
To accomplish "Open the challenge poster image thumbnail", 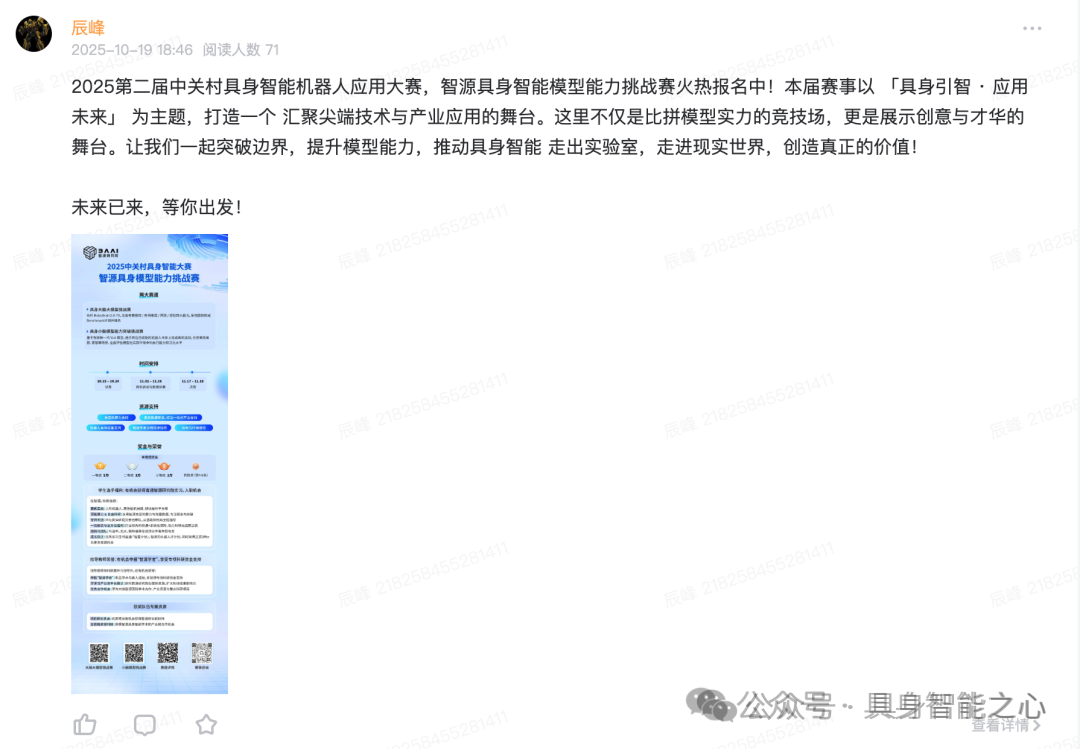I will click(149, 464).
